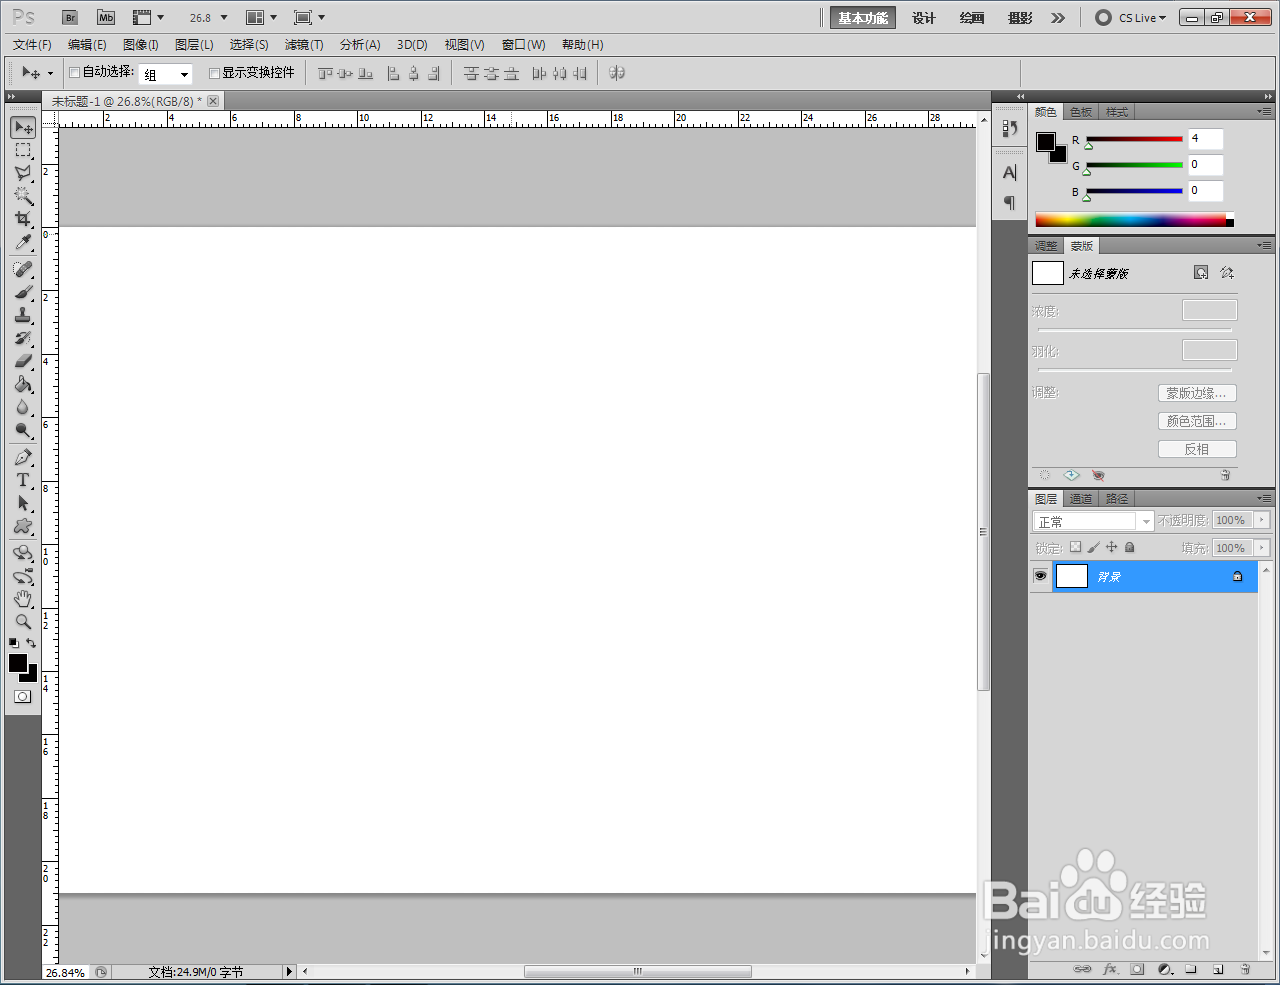
Task: Select the 3D Camera Rotate tool
Action: [23, 576]
